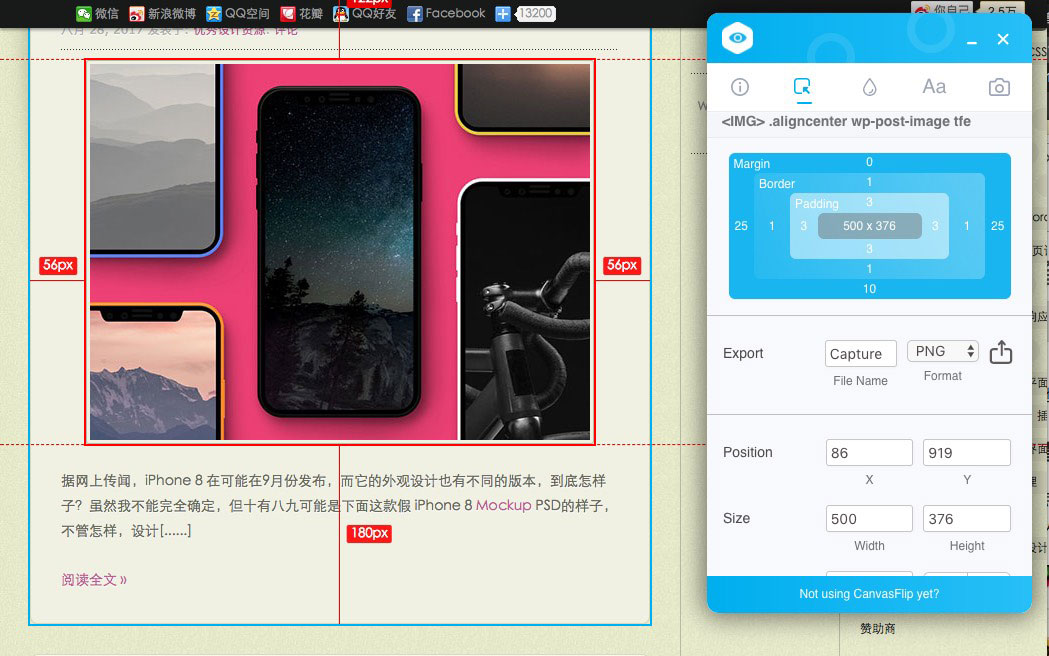Open the Mockup link in article text
Screen dimensions: 1049x656
pos(503,506)
